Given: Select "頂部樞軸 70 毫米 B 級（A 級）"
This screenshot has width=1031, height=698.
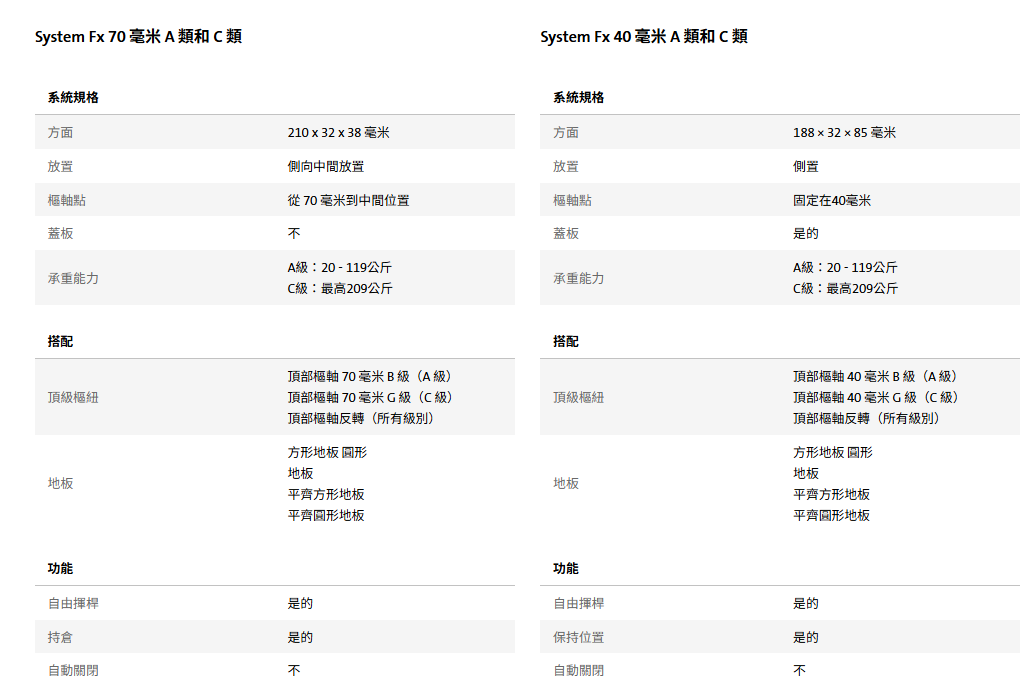Looking at the screenshot, I should pos(370,377).
